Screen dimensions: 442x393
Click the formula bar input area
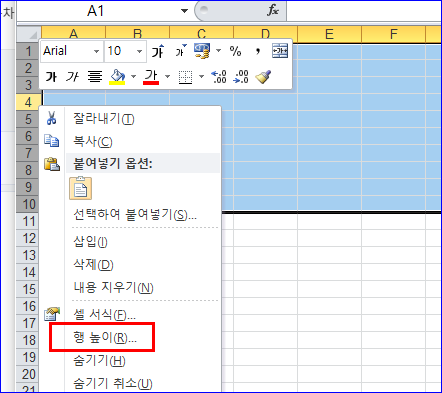pyautogui.click(x=364, y=11)
